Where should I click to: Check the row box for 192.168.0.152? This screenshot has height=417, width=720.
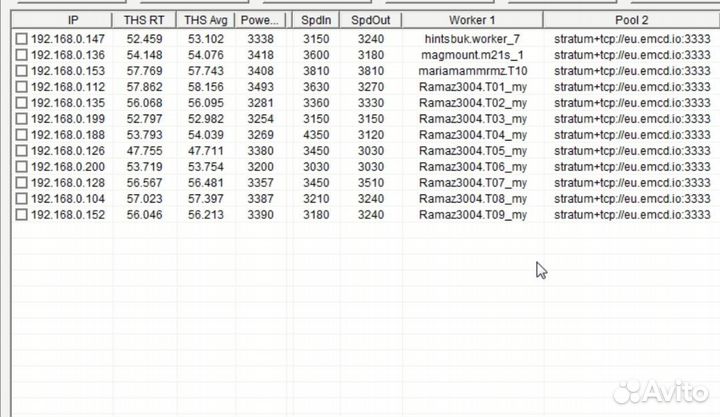pyautogui.click(x=22, y=215)
